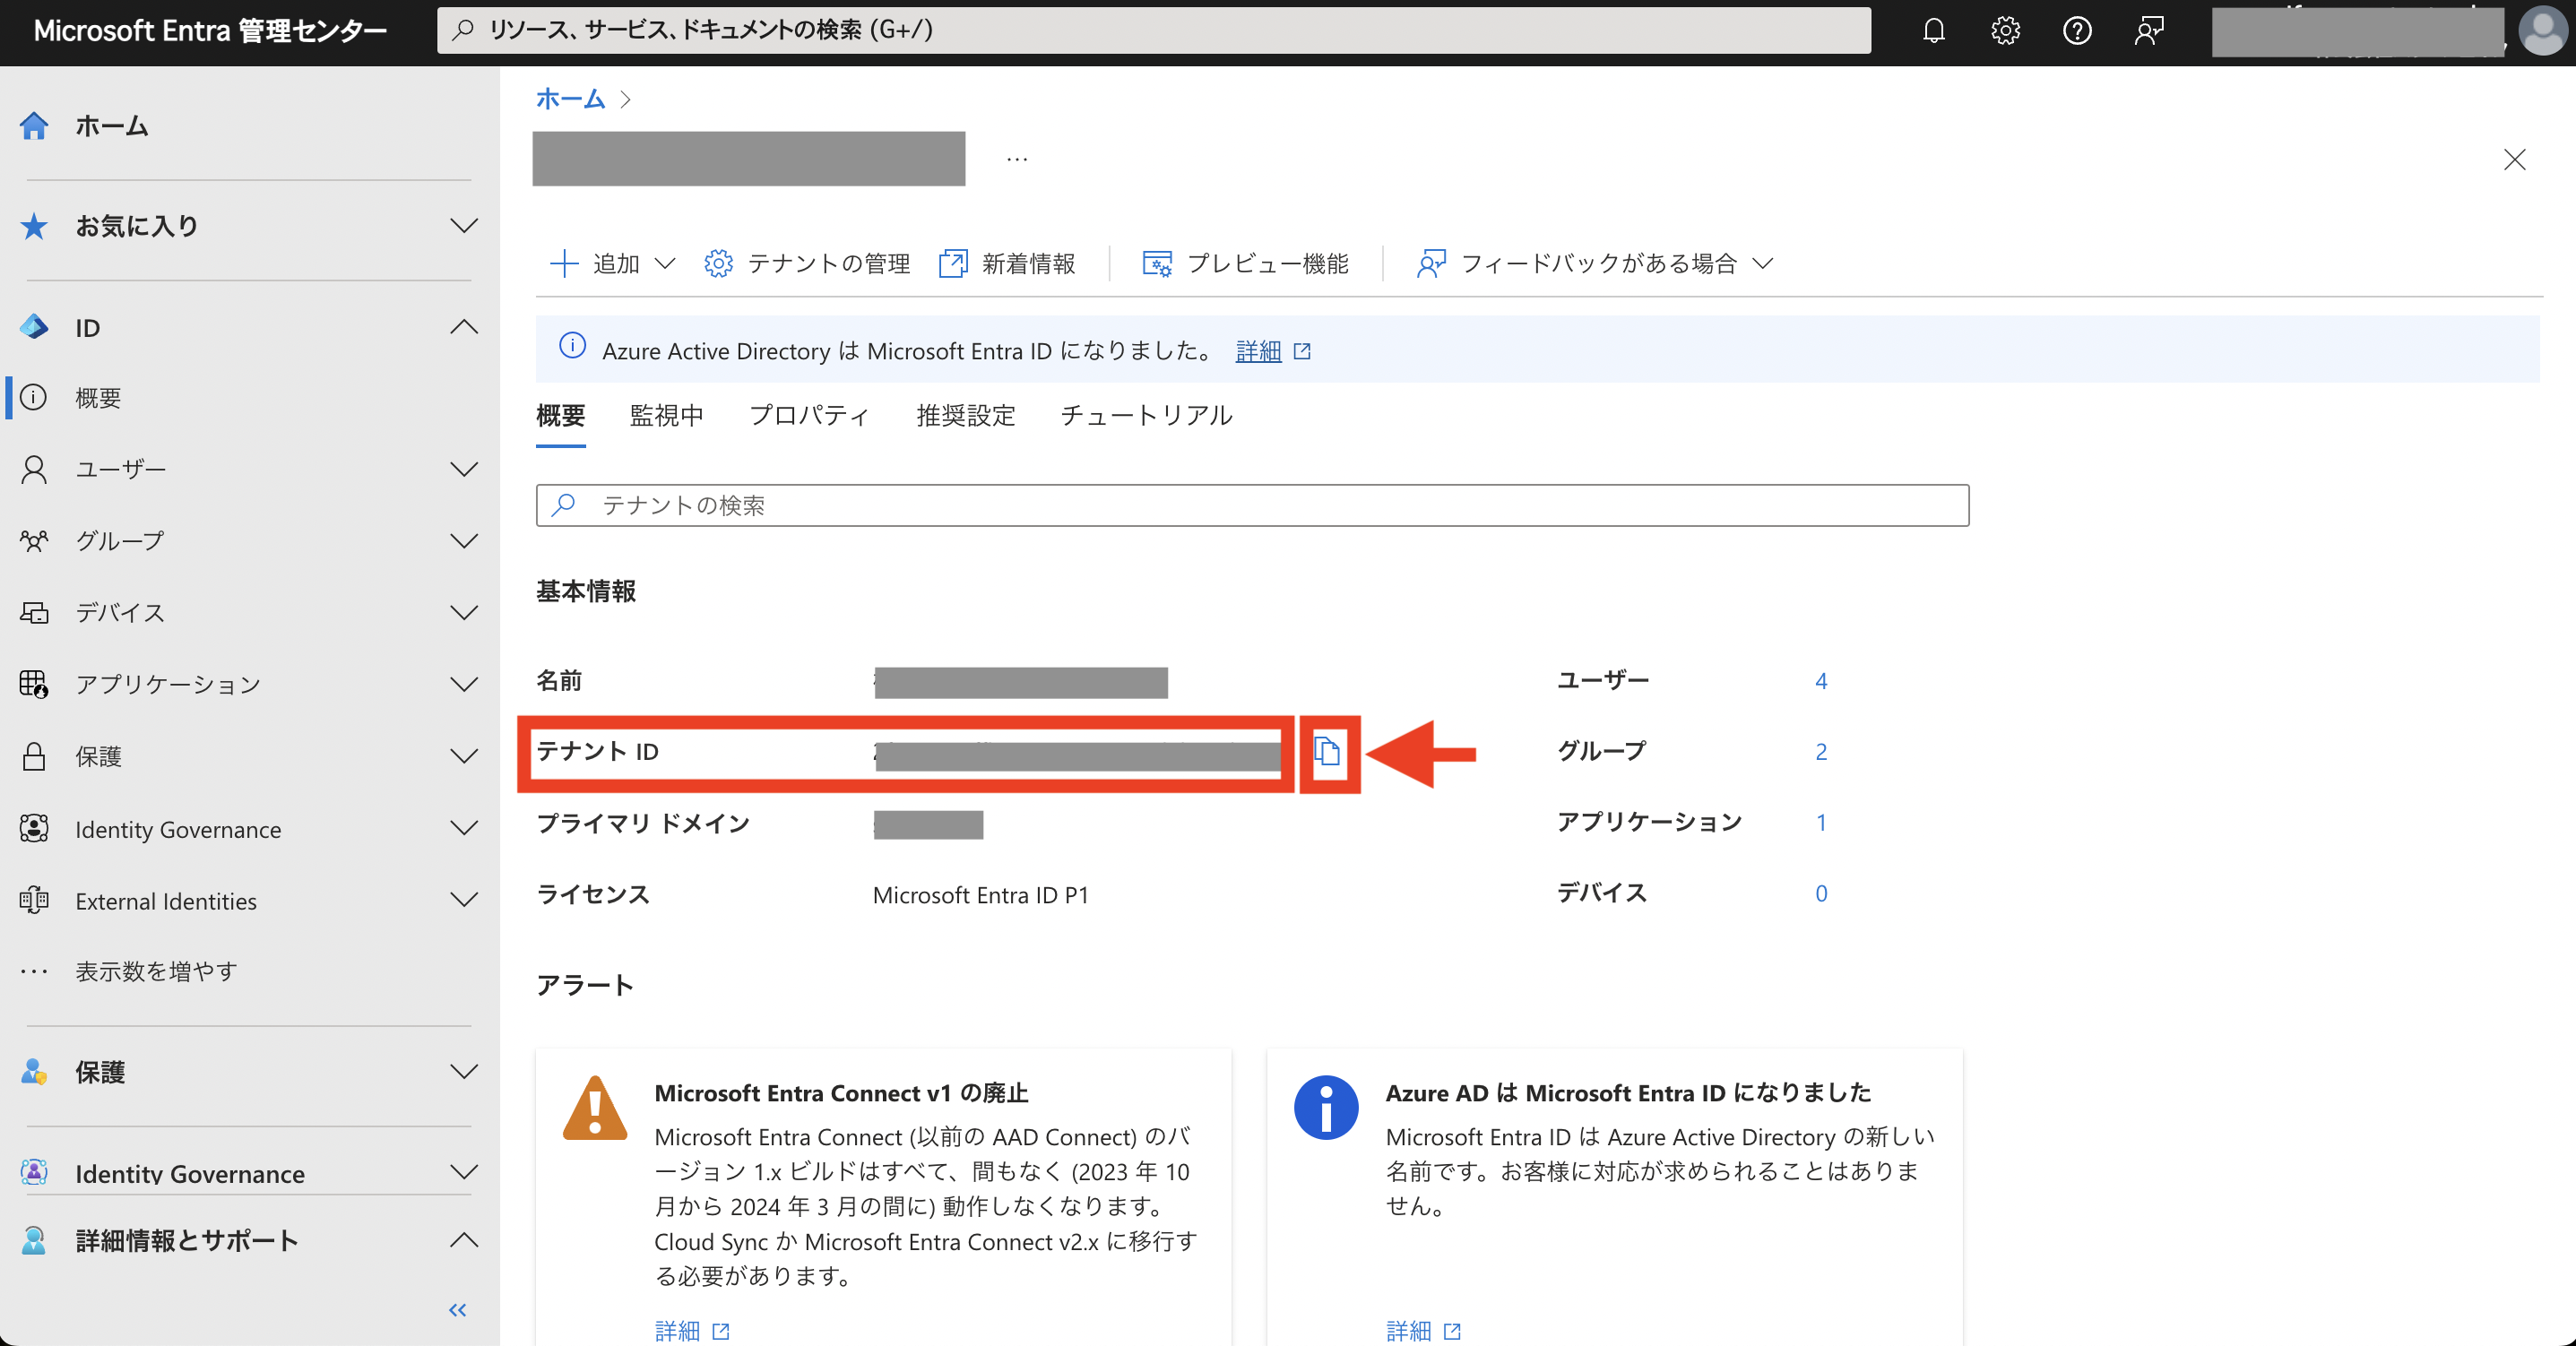This screenshot has height=1346, width=2576.
Task: Click the info circle icon in banner
Action: (572, 346)
